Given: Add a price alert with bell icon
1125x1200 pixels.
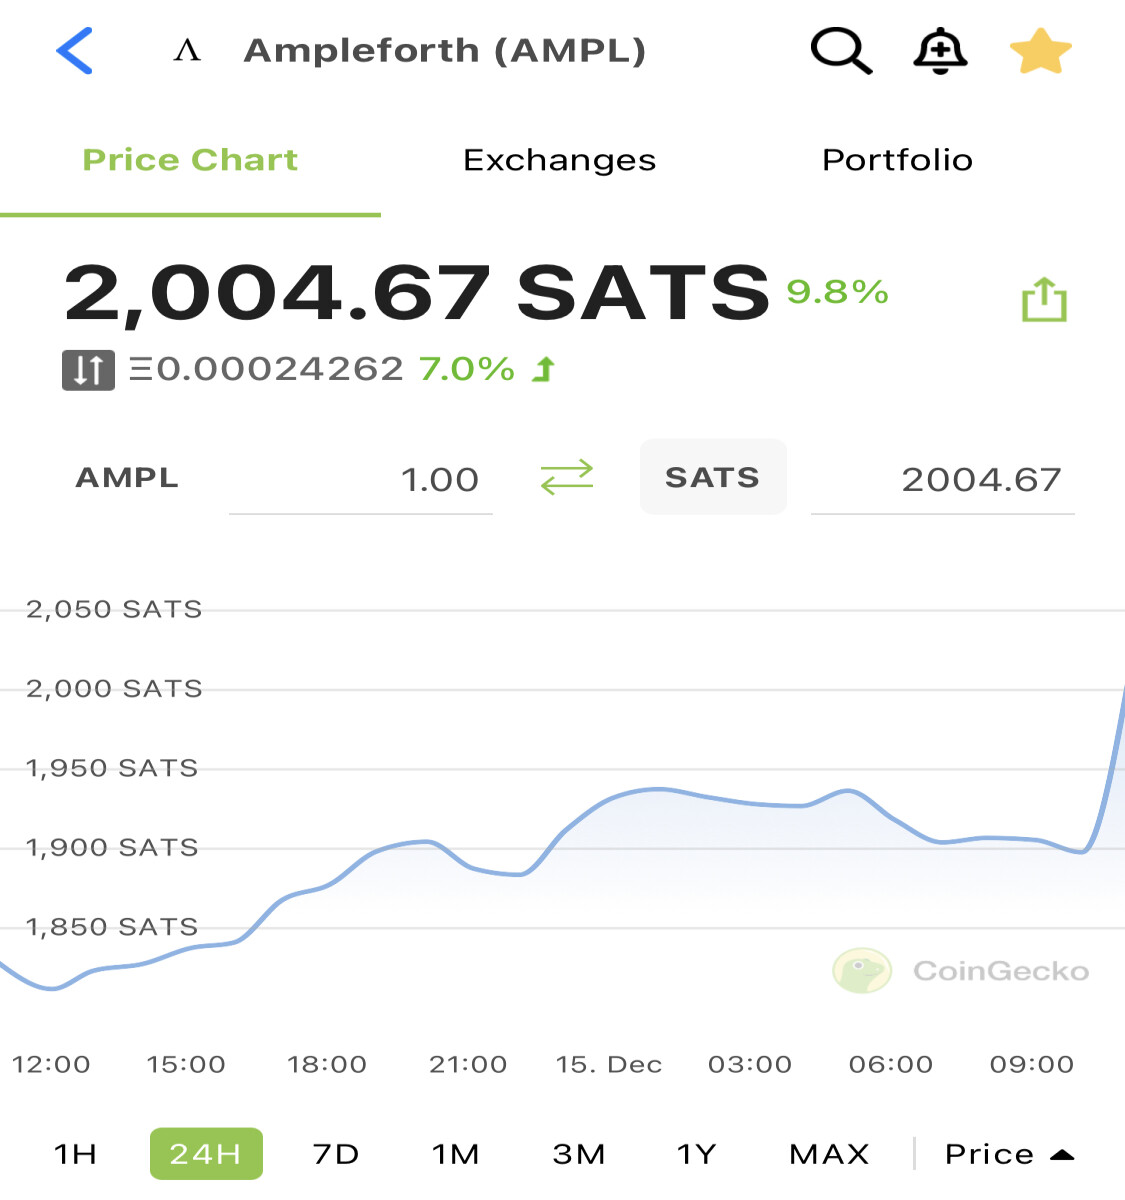Looking at the screenshot, I should 940,51.
